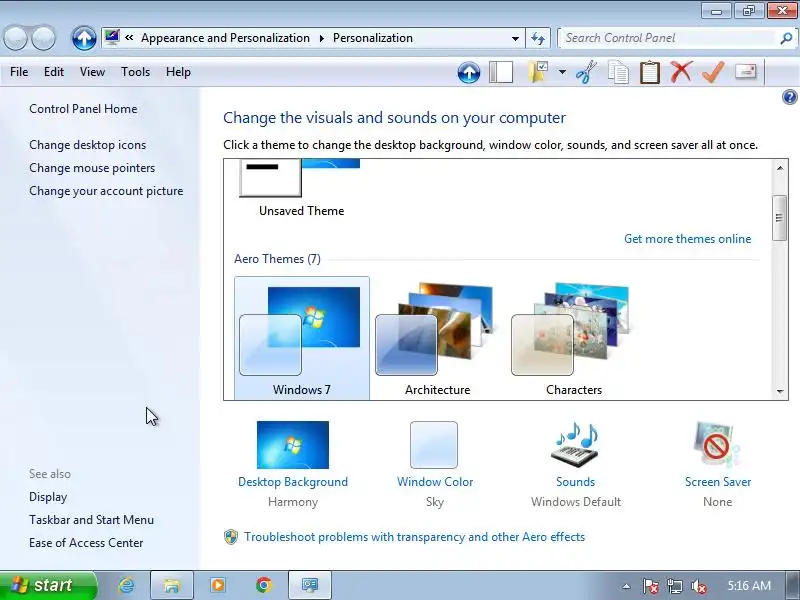Click the toolbar Up folder icon
The image size is (800, 600).
[469, 72]
